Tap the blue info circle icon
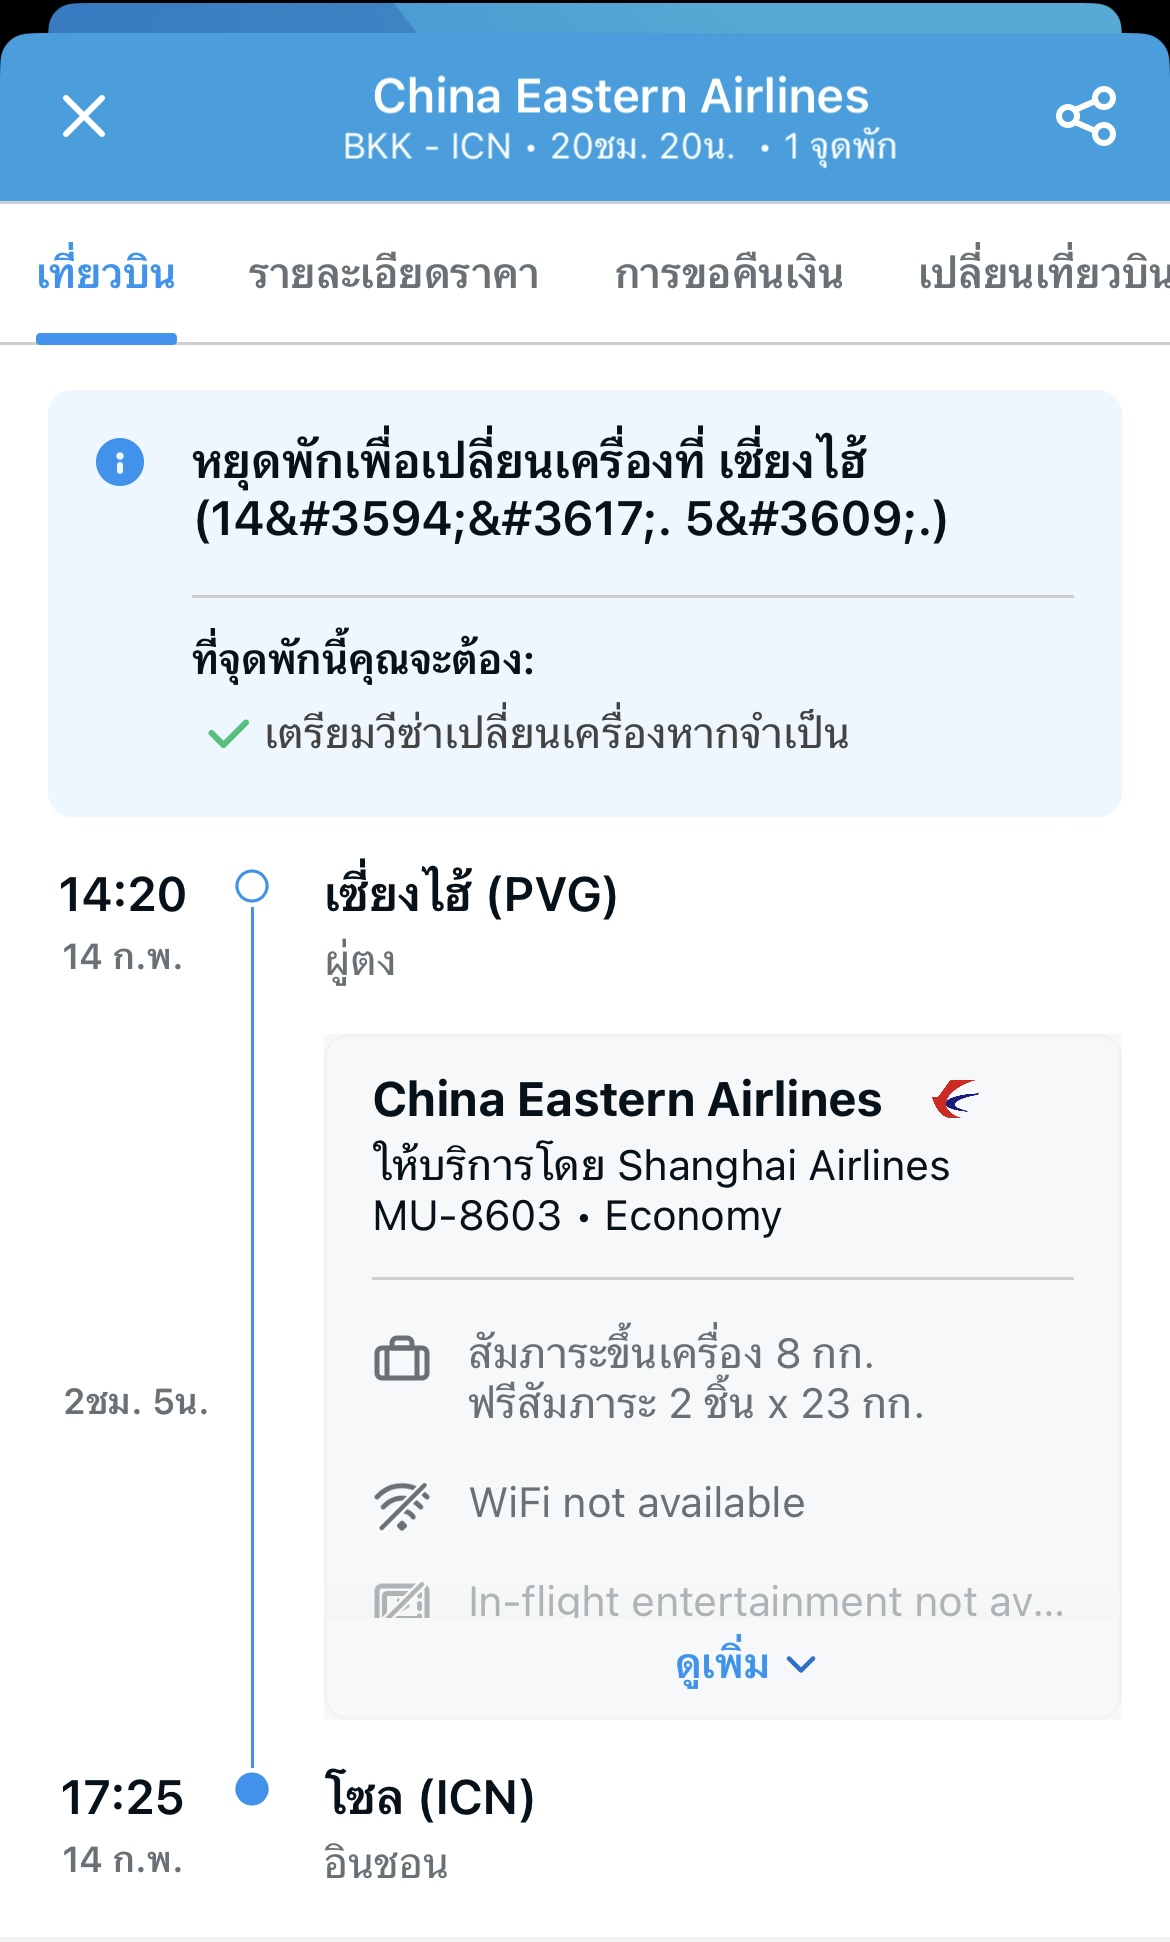The width and height of the screenshot is (1170, 1942). [120, 462]
